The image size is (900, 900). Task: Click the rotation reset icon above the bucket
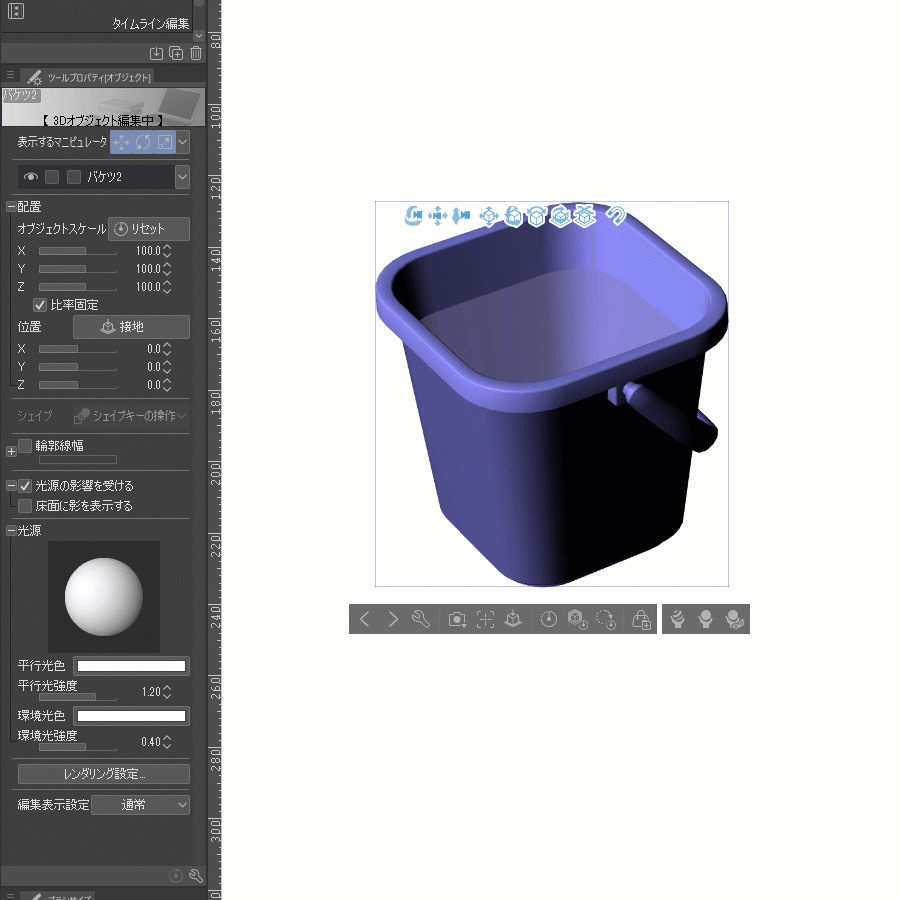point(617,215)
